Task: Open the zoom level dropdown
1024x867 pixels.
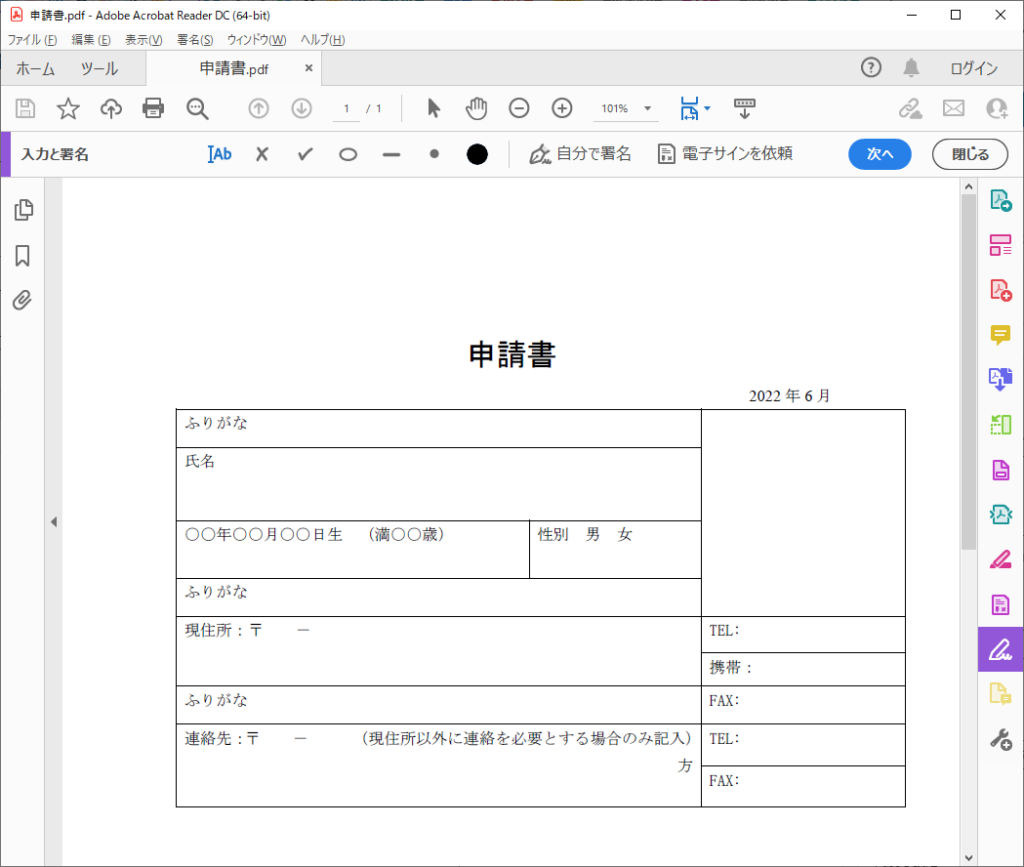Action: tap(646, 108)
